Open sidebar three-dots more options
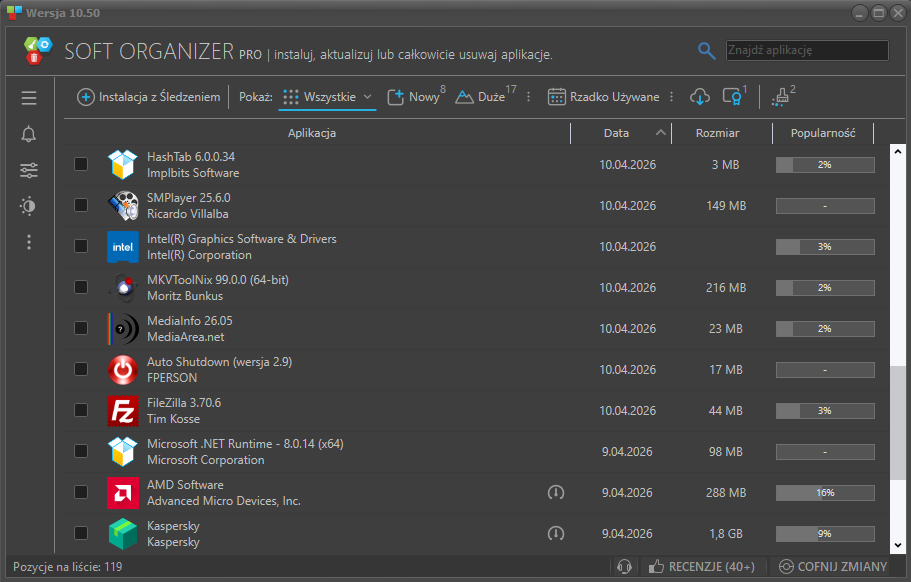The height and width of the screenshot is (582, 911). click(28, 242)
